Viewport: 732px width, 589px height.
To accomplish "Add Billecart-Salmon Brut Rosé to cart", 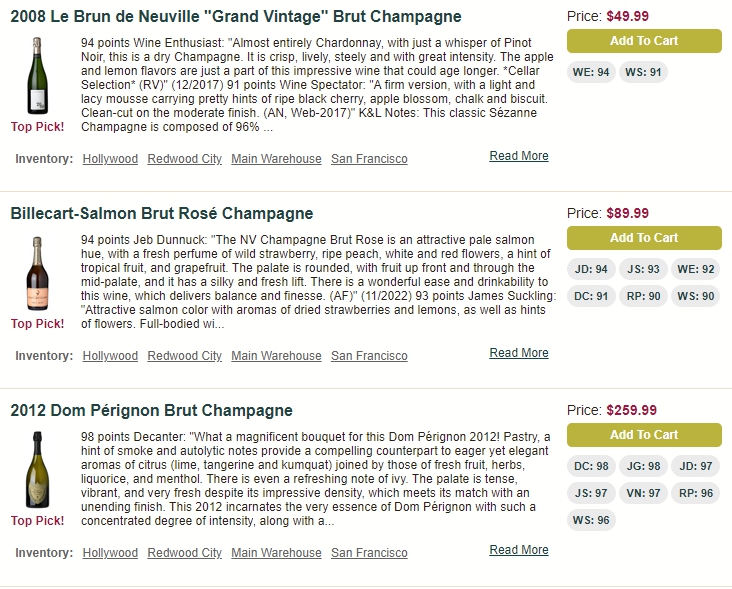I will (x=644, y=238).
